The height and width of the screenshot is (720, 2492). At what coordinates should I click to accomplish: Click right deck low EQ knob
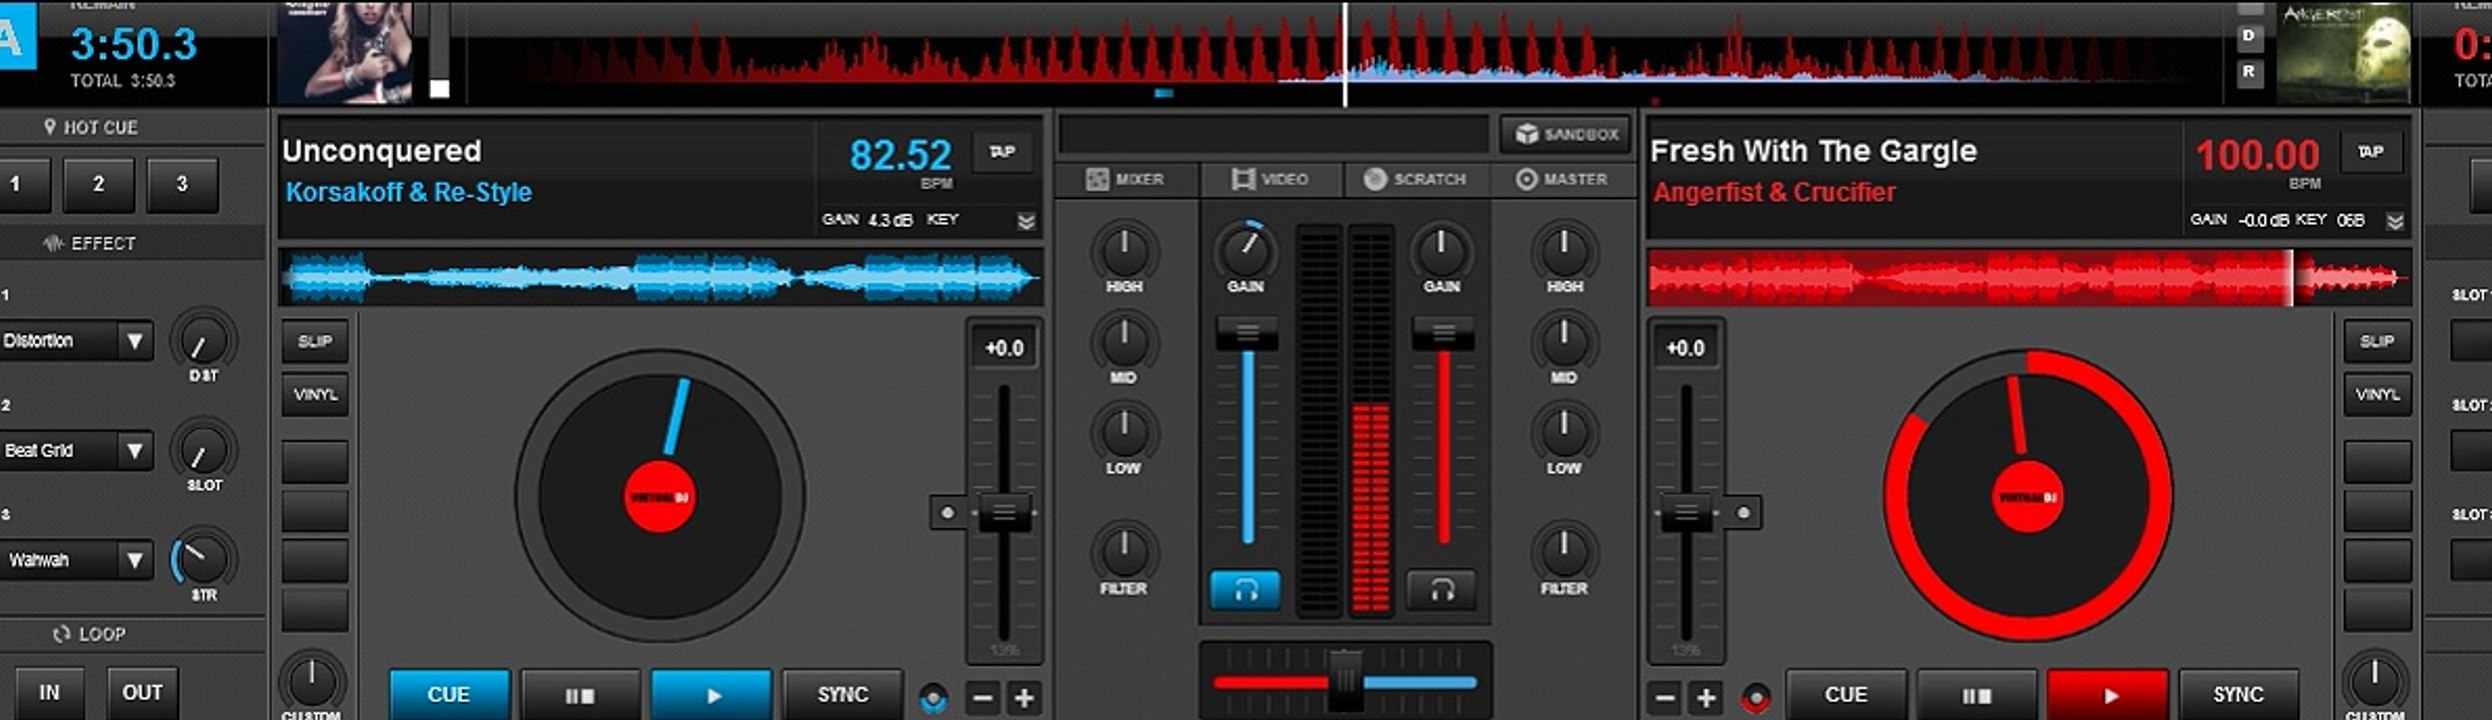click(x=1565, y=432)
